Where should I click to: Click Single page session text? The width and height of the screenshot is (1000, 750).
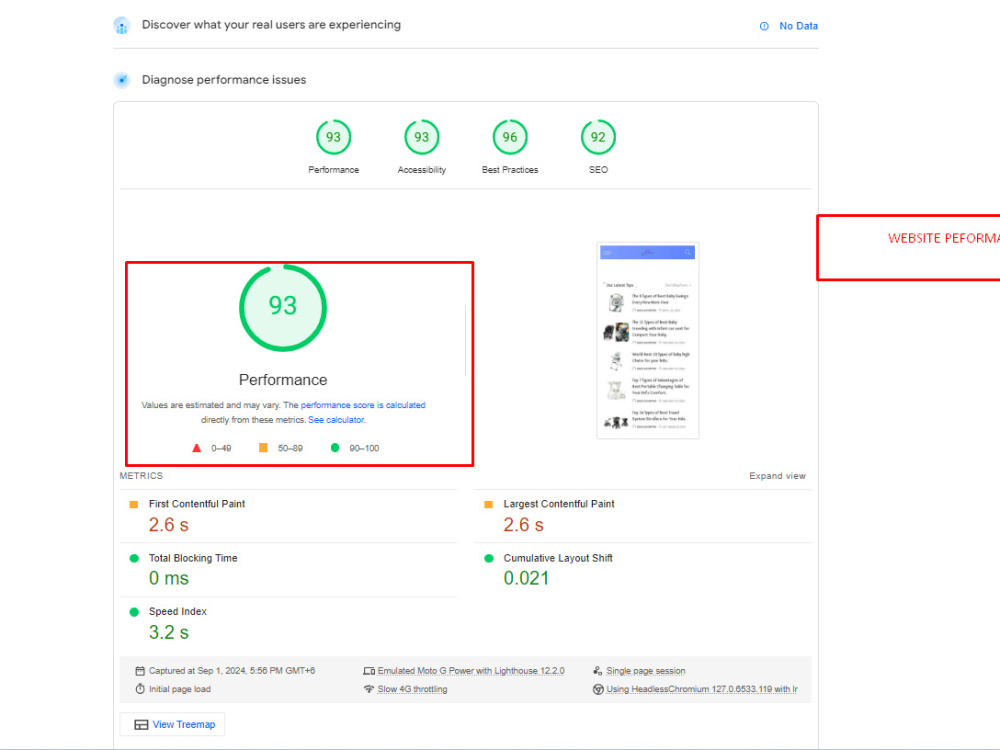click(645, 671)
